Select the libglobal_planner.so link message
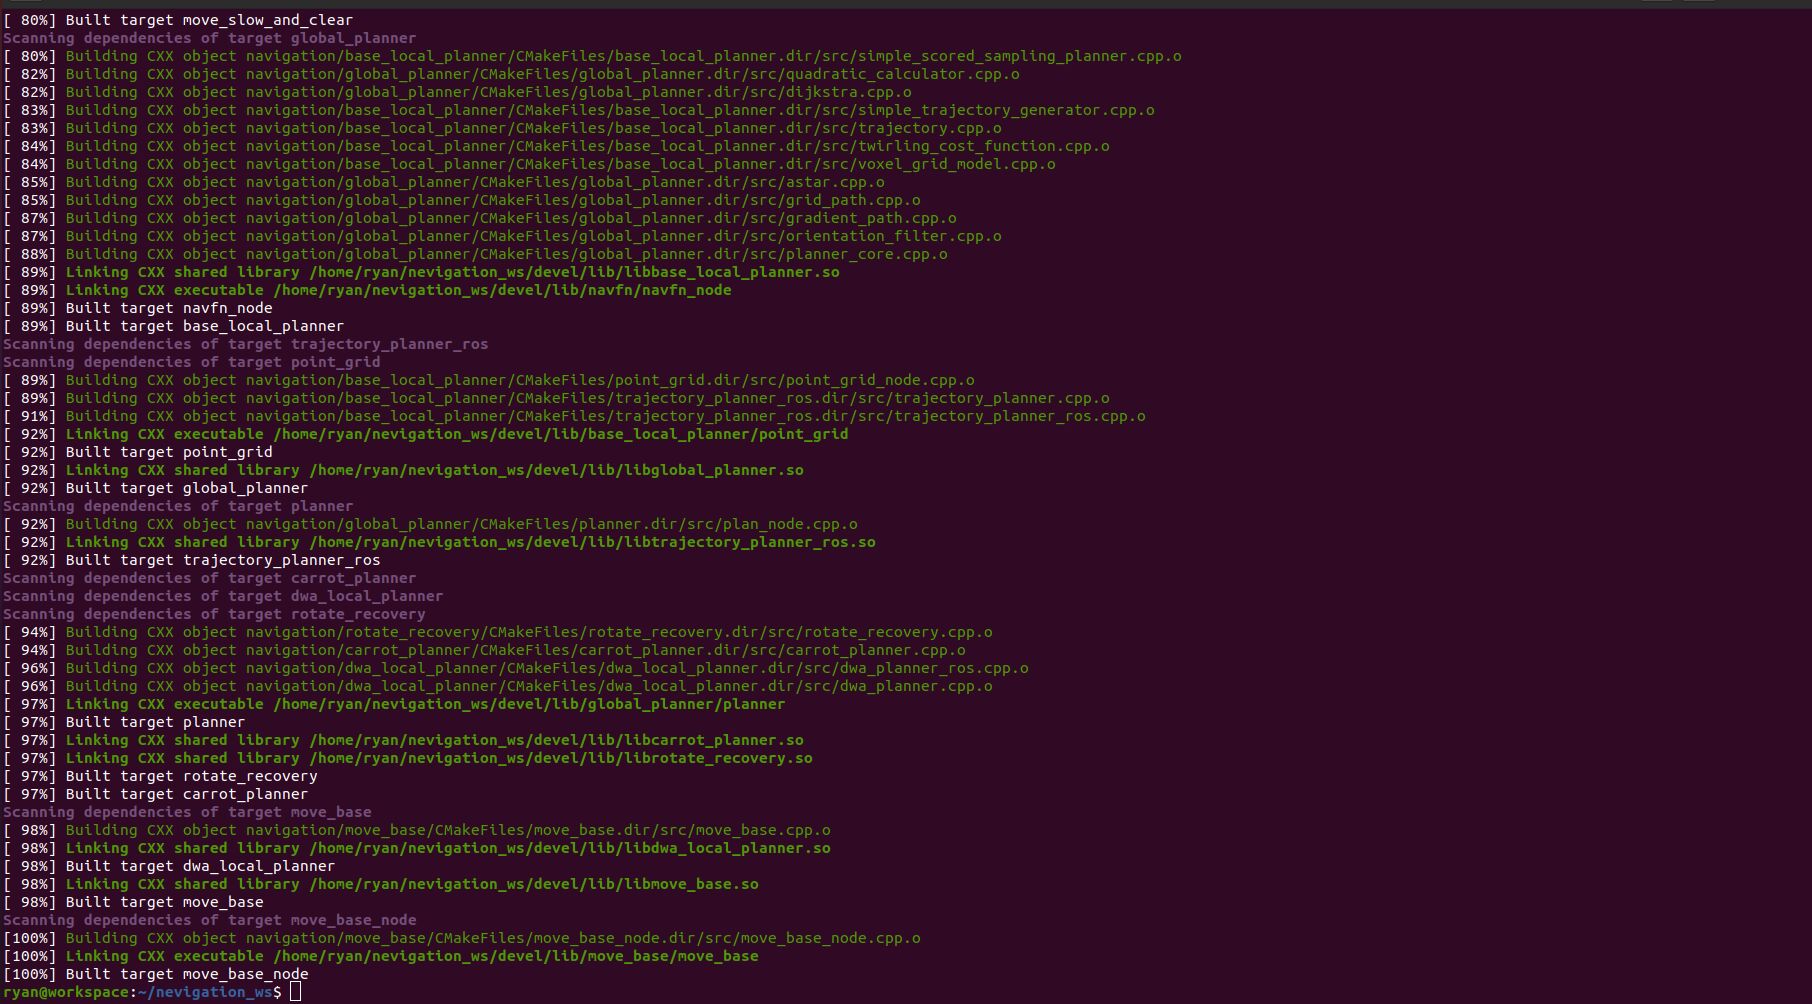Image resolution: width=1812 pixels, height=1004 pixels. 430,469
